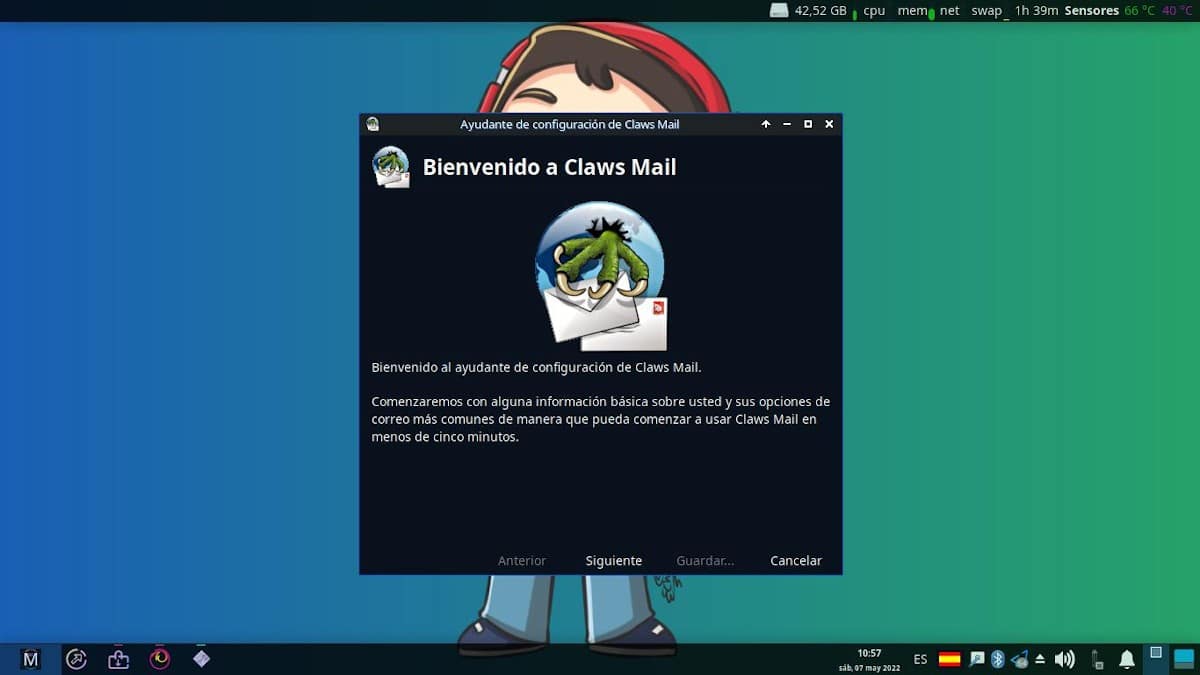This screenshot has height=675, width=1200.
Task: Click the greyed Guardar... button
Action: (x=705, y=561)
